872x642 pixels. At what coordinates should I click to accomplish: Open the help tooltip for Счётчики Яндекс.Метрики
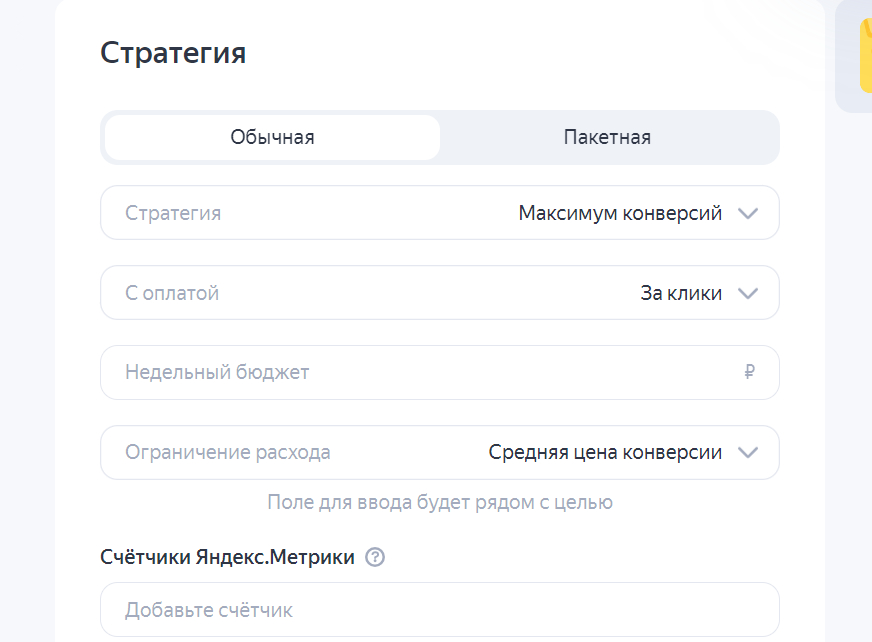[375, 558]
